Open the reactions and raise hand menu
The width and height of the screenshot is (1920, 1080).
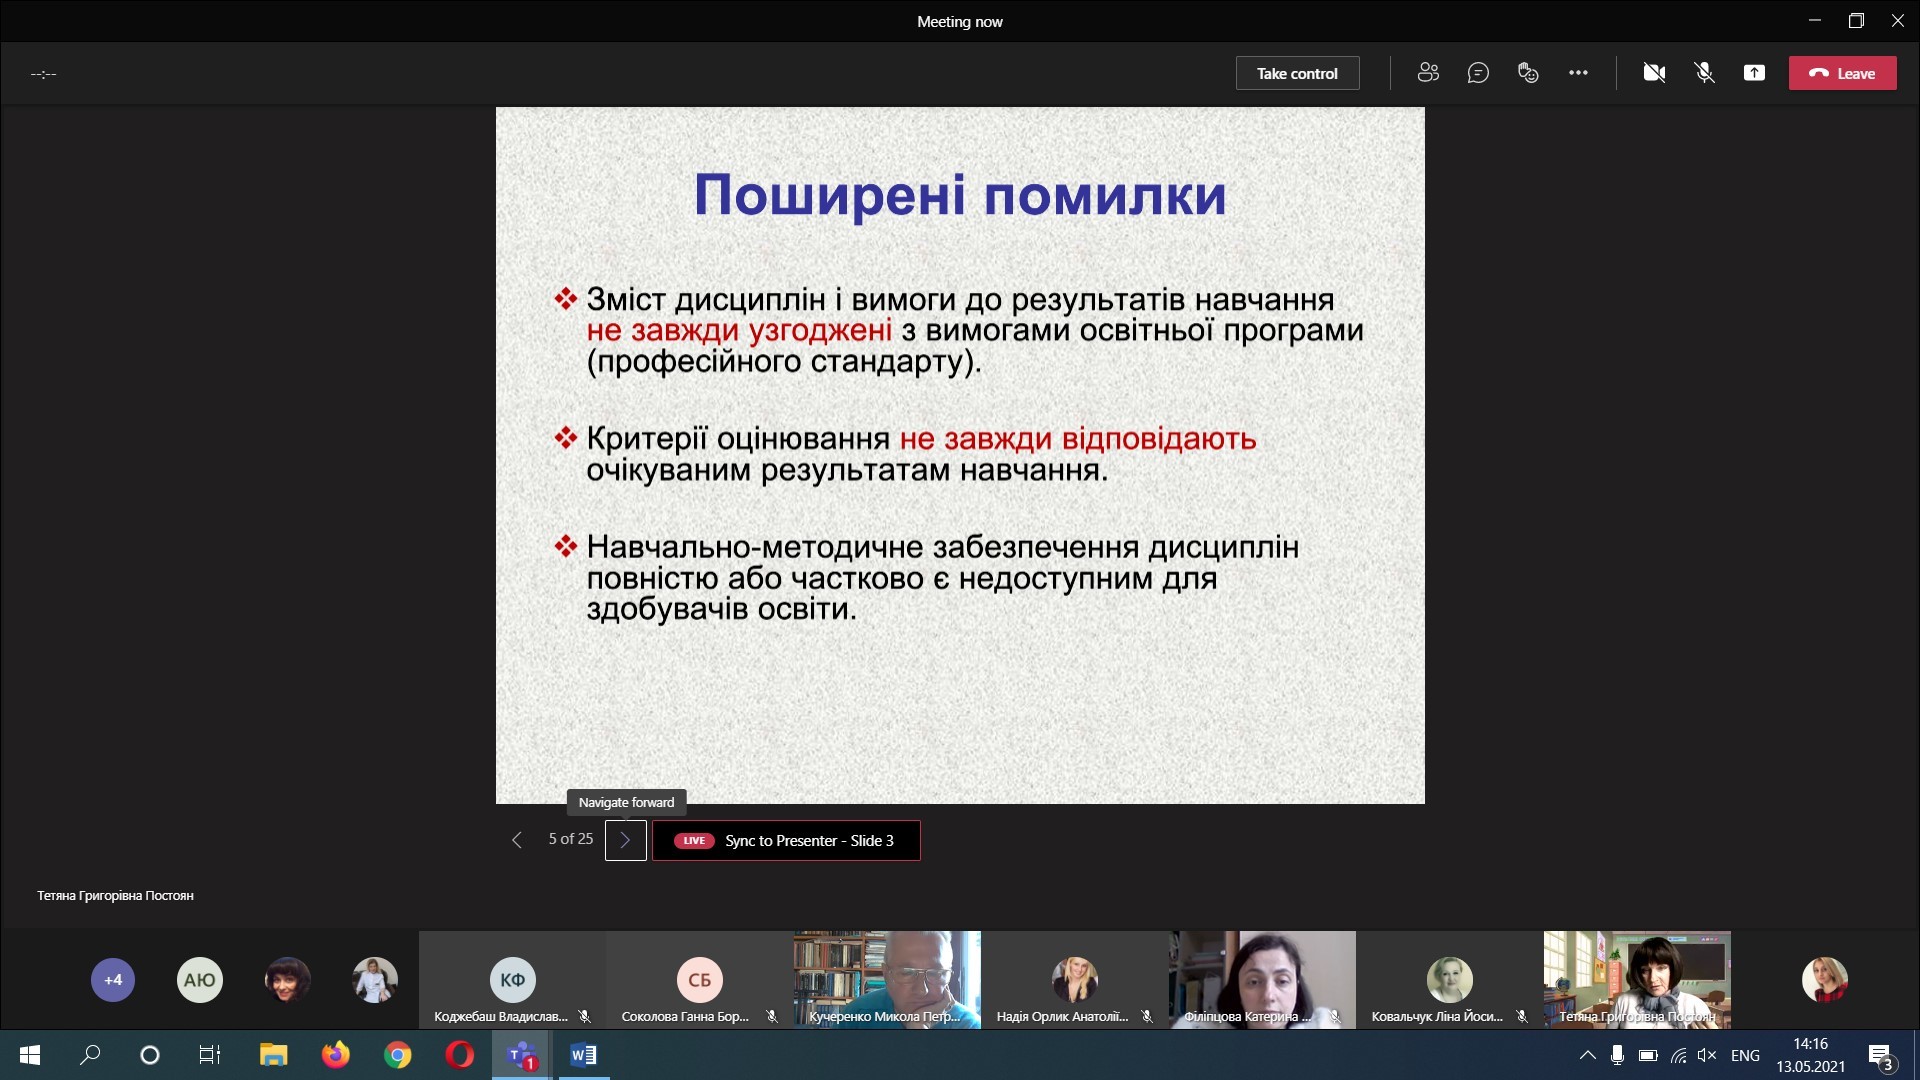pyautogui.click(x=1528, y=73)
